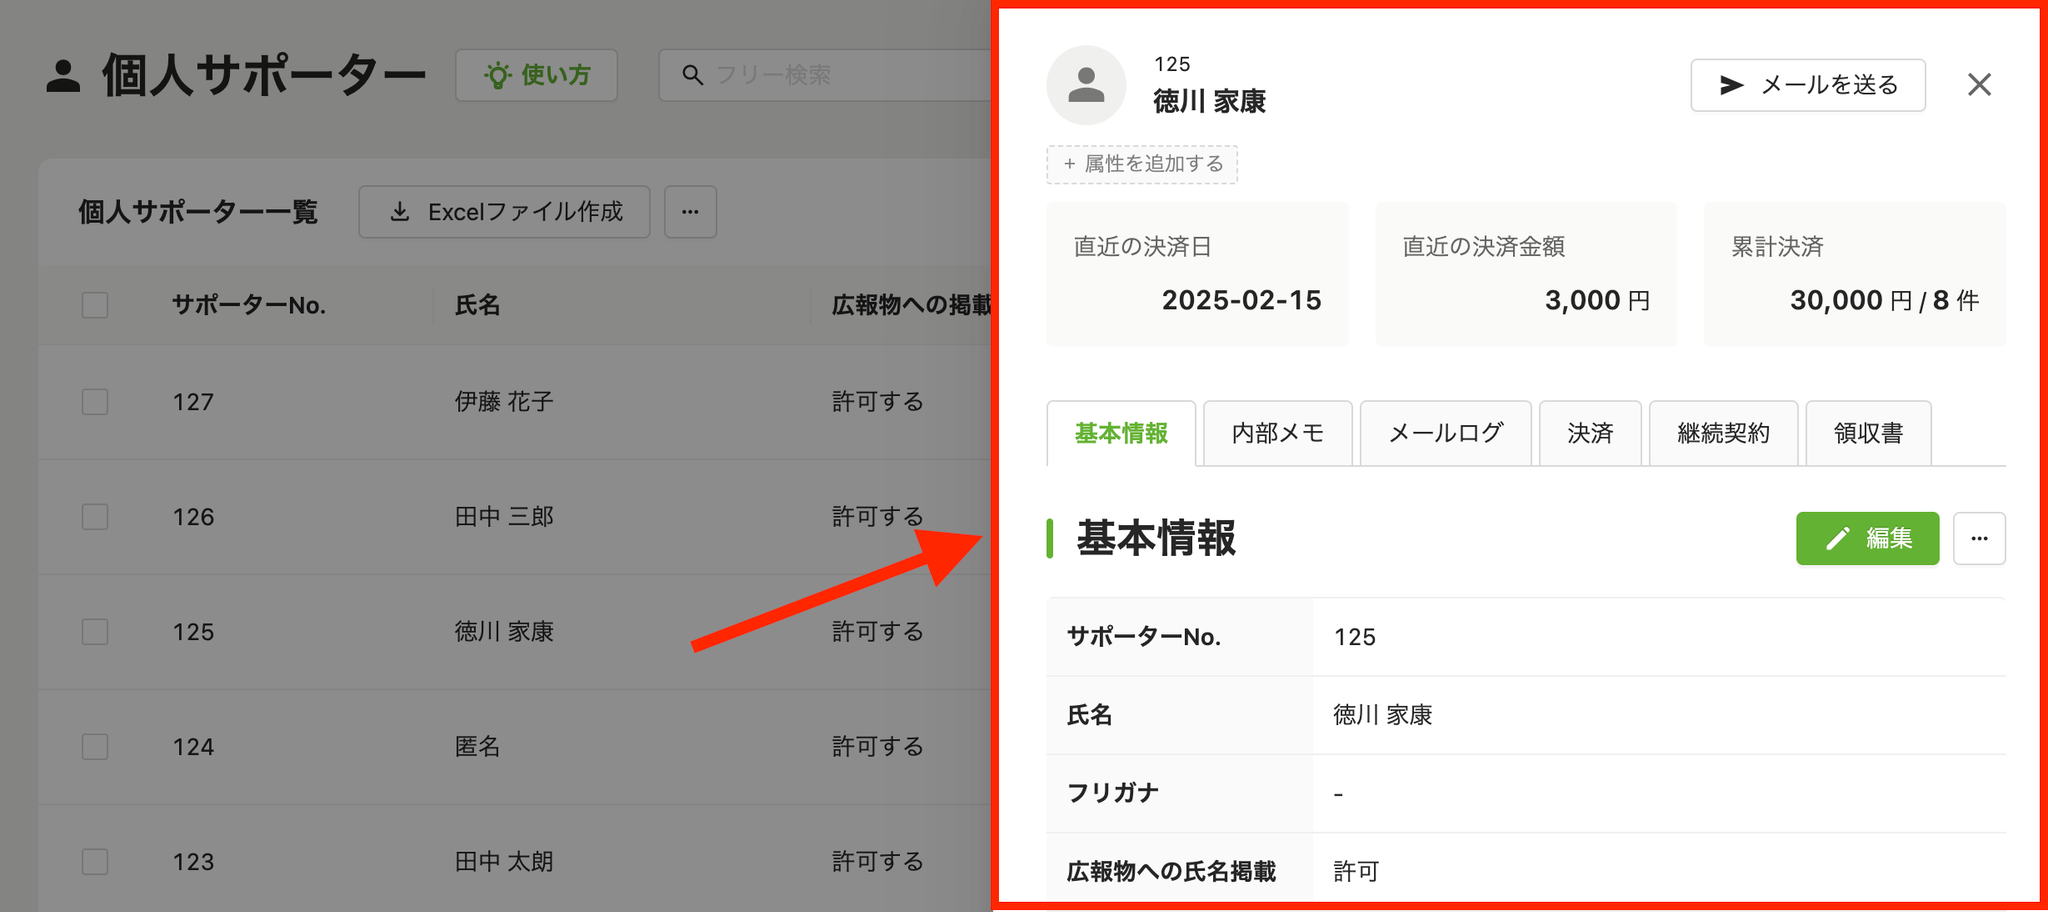Viewport: 2048px width, 912px height.
Task: Click + 属性を追加する tag button
Action: click(x=1142, y=164)
